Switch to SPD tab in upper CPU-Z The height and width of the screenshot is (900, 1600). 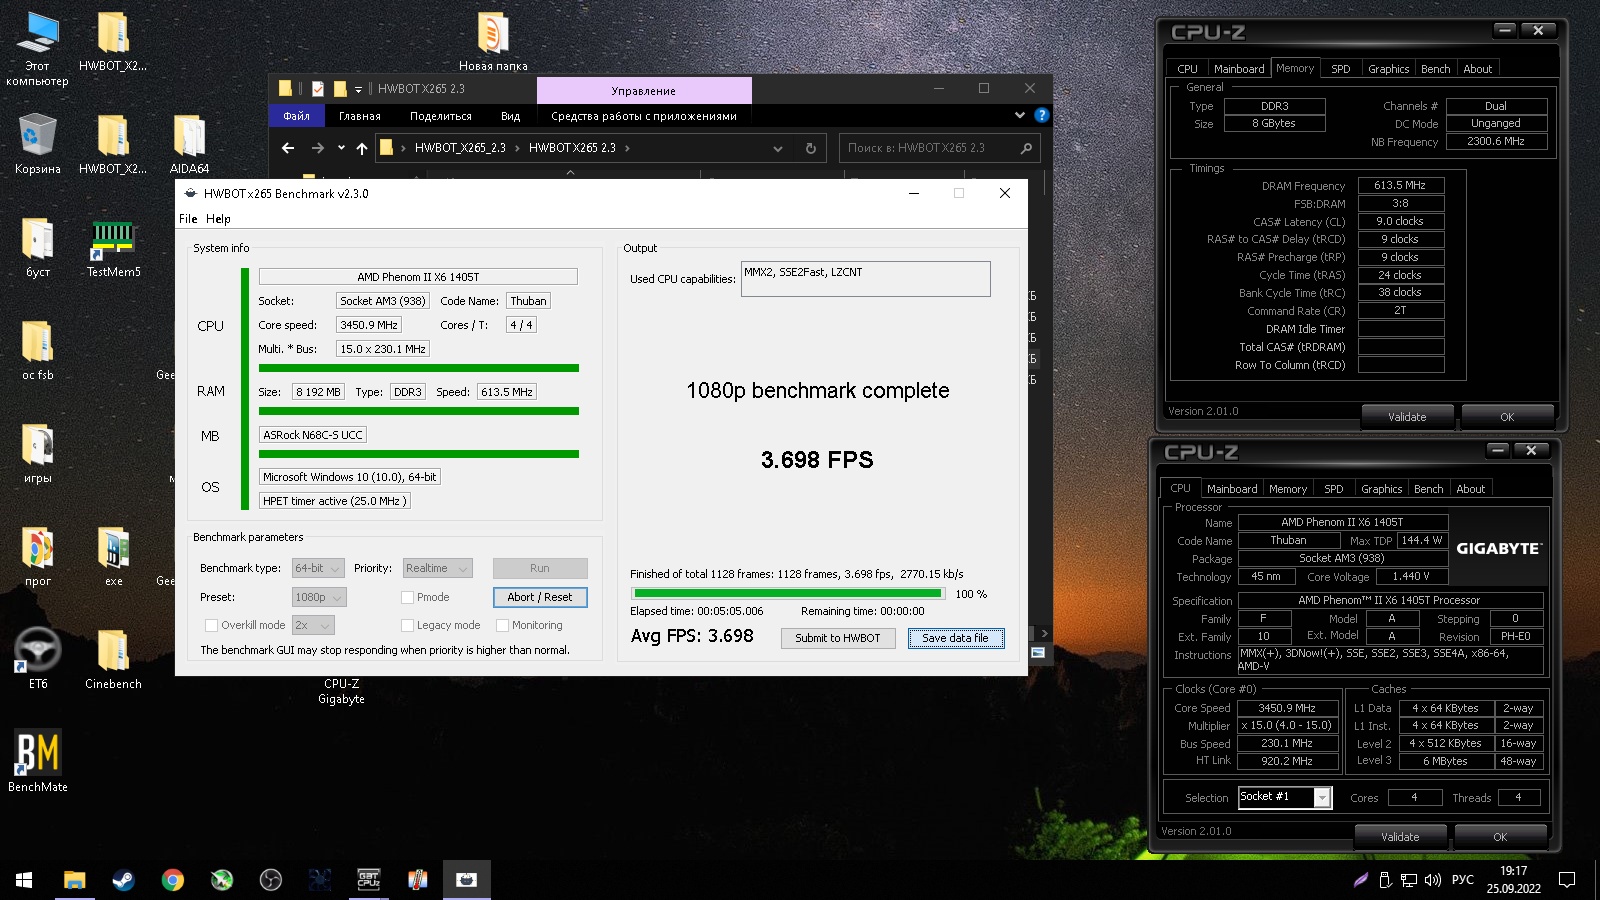1340,69
